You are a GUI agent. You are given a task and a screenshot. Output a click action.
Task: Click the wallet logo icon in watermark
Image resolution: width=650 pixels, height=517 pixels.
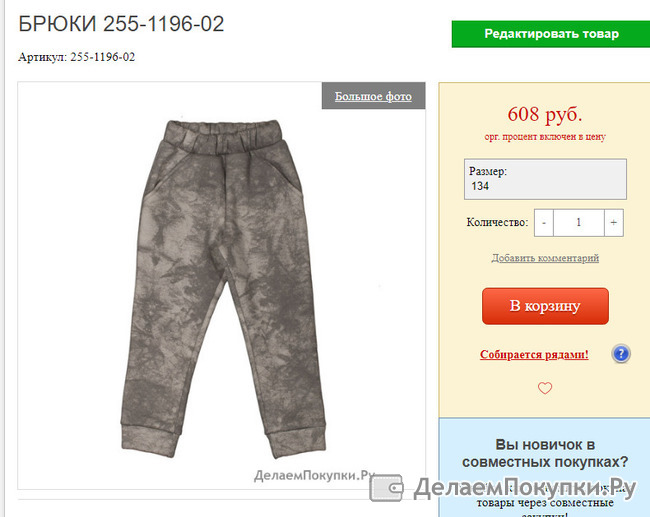click(386, 488)
